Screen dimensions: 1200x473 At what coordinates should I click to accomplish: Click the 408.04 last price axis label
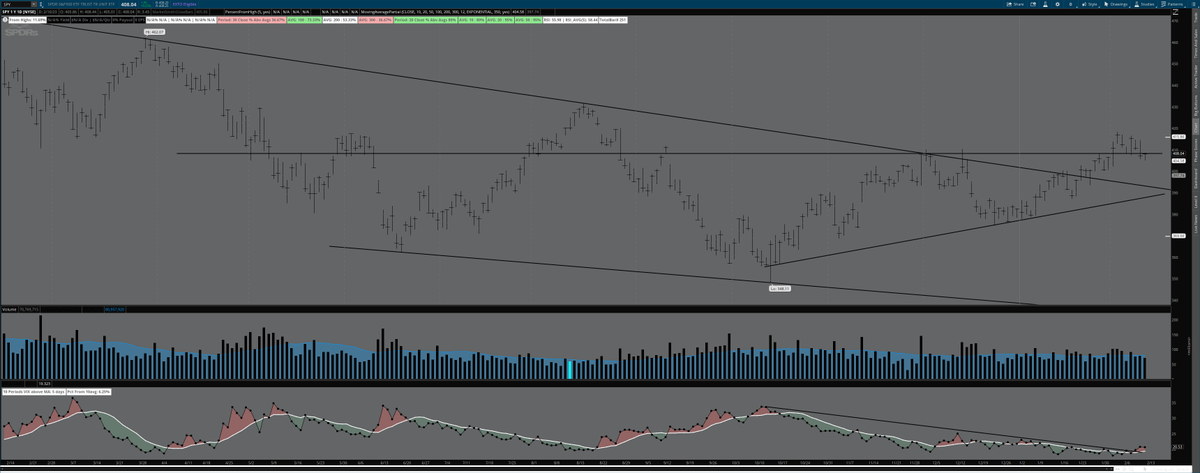[1179, 153]
